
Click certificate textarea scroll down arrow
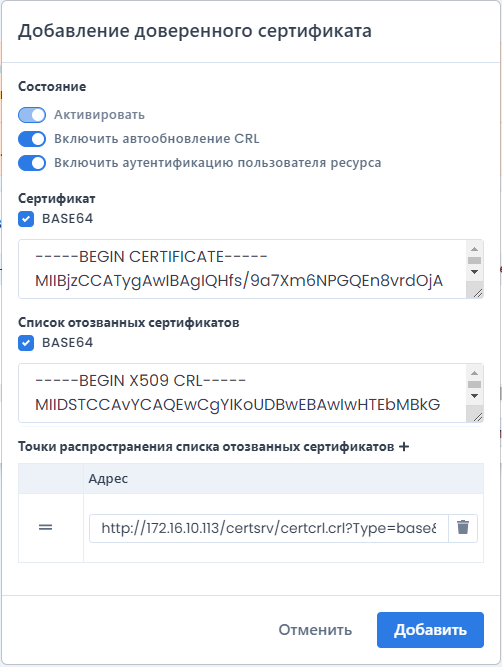point(474,272)
